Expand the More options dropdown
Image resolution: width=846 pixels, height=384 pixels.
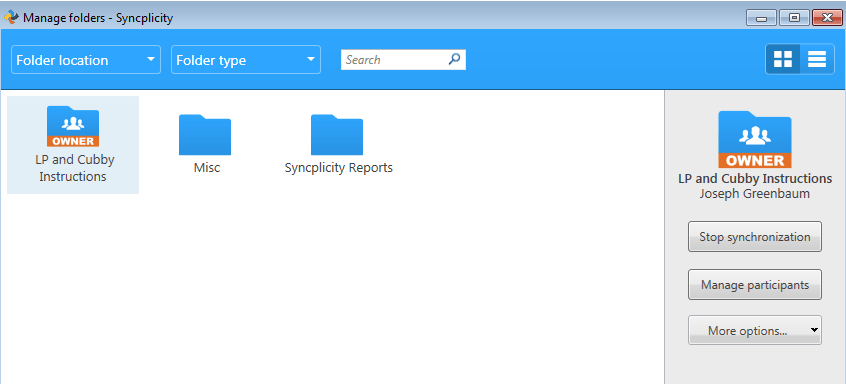tap(754, 331)
